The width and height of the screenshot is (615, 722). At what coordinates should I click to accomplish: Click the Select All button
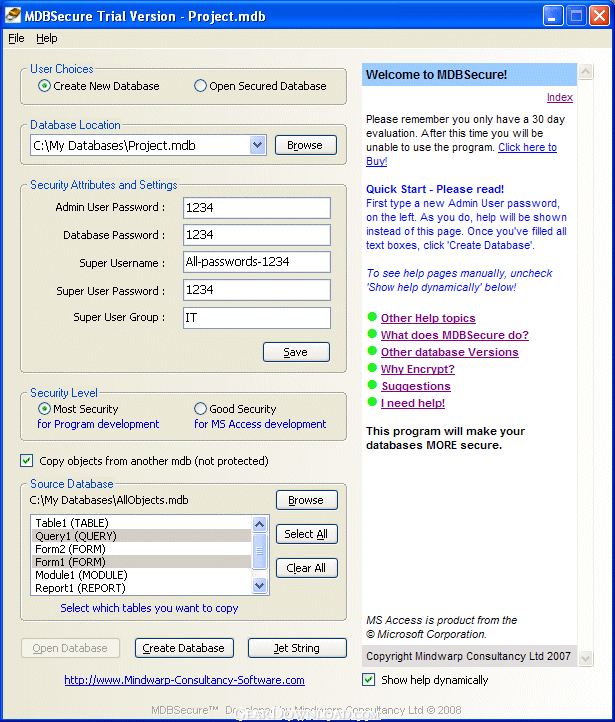click(x=307, y=534)
